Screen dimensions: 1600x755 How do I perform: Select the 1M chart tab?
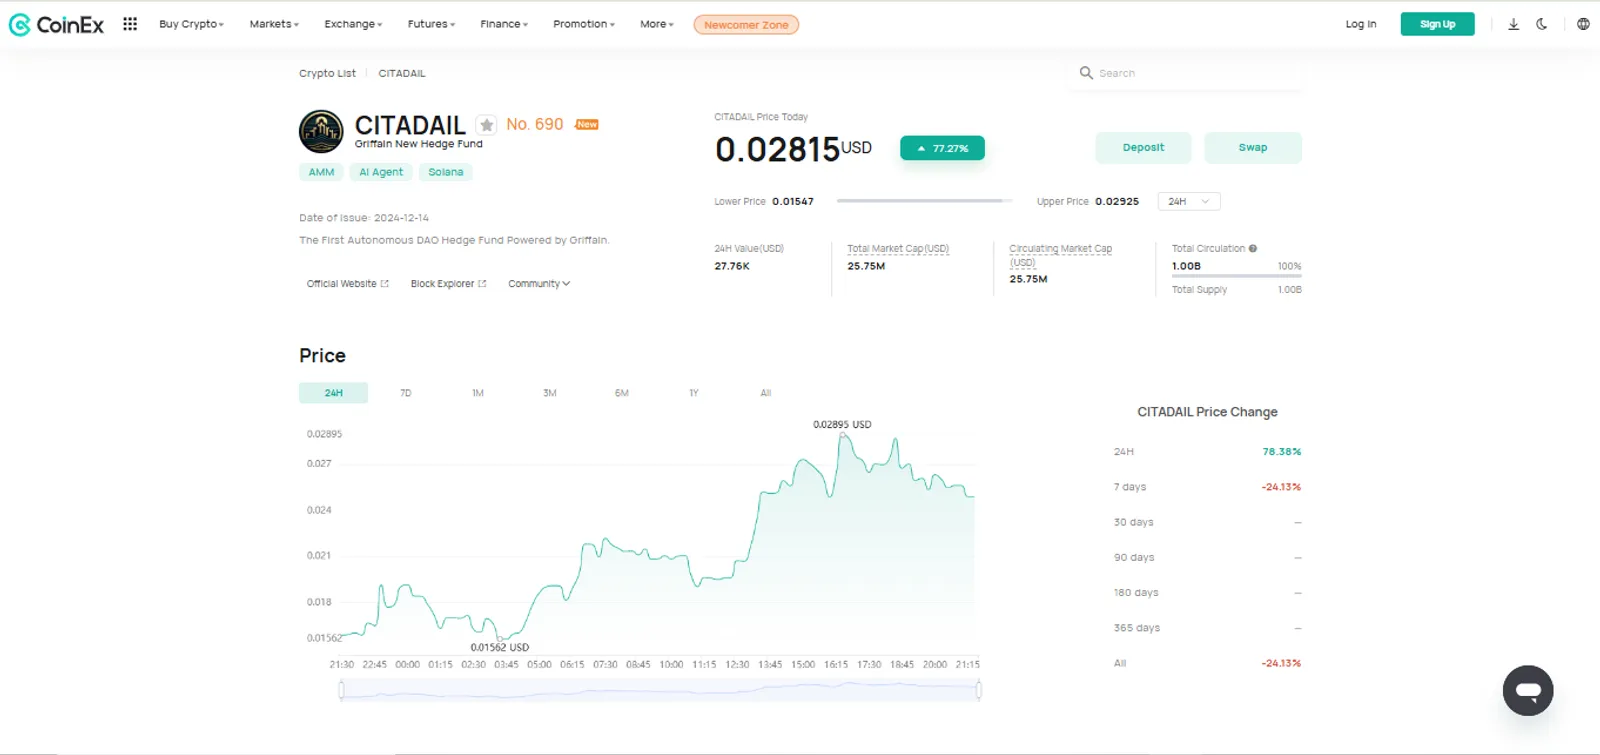click(x=478, y=393)
